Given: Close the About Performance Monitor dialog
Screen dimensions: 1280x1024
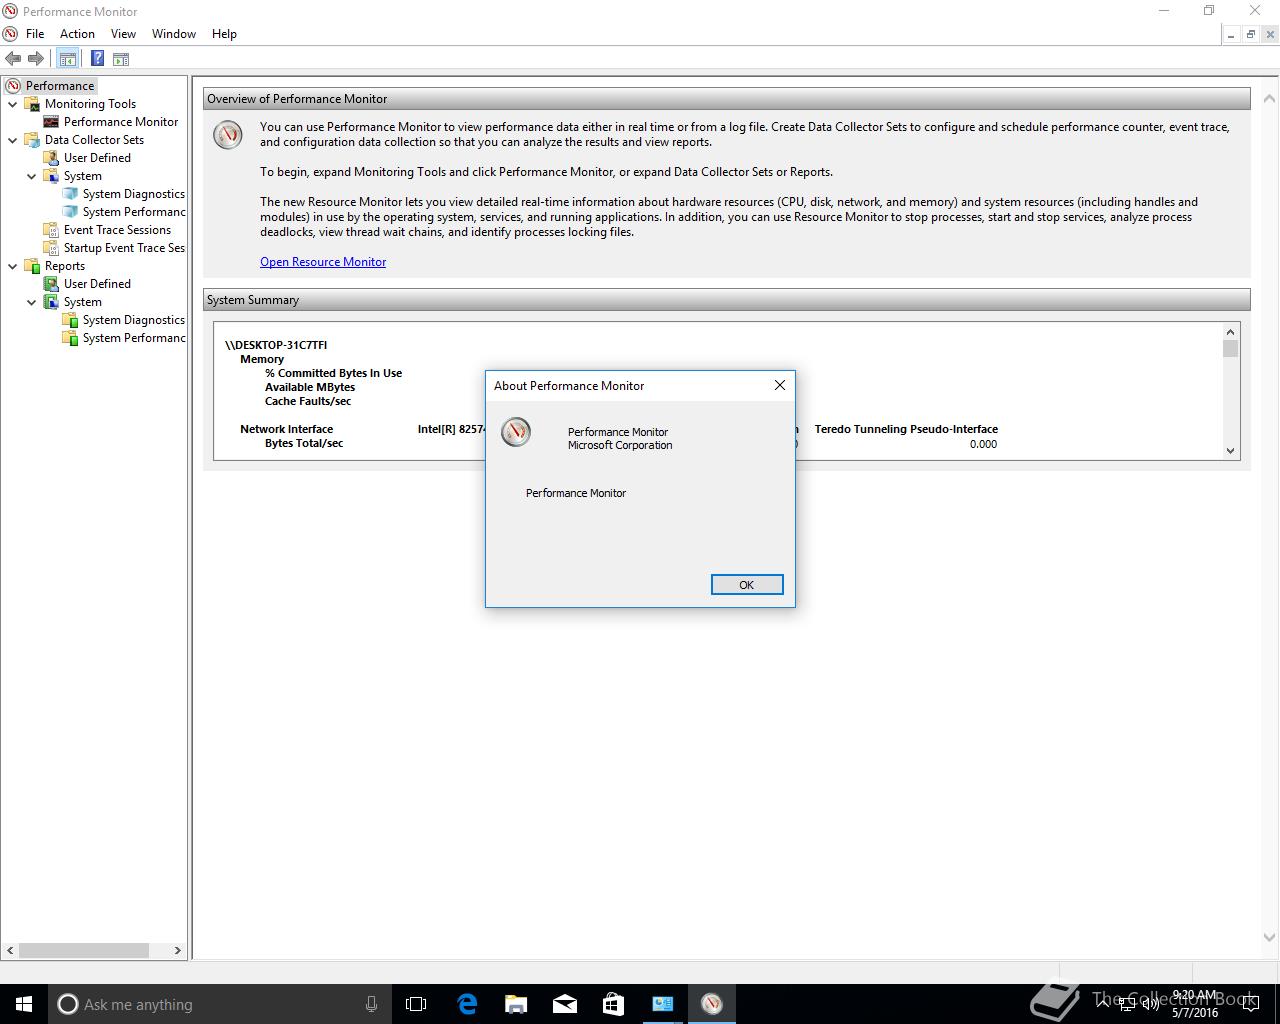Looking at the screenshot, I should (780, 385).
